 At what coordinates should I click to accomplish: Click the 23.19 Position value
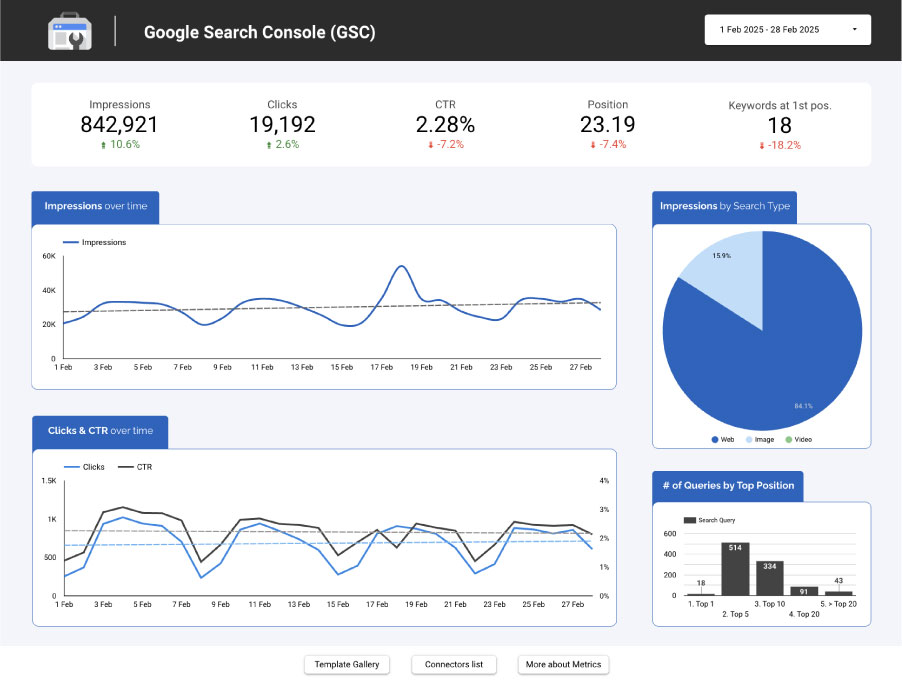point(607,124)
